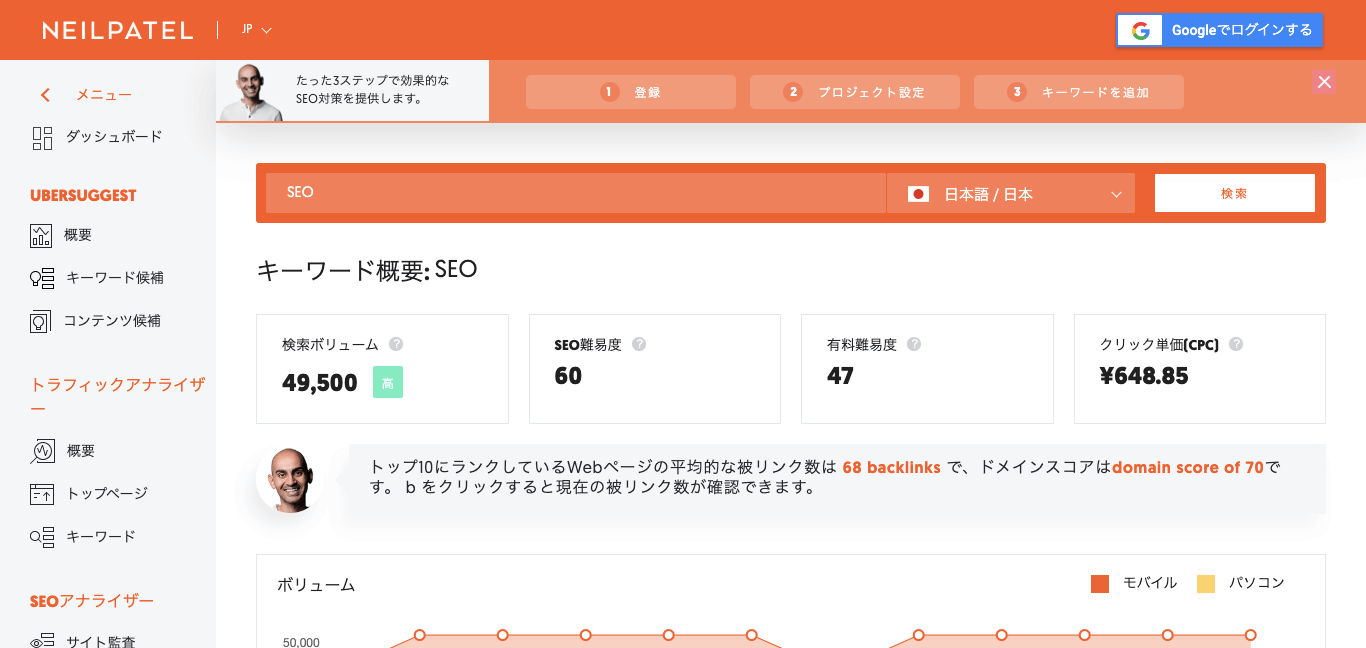Image resolution: width=1366 pixels, height=648 pixels.
Task: Open the JP region dropdown
Action: click(x=257, y=30)
